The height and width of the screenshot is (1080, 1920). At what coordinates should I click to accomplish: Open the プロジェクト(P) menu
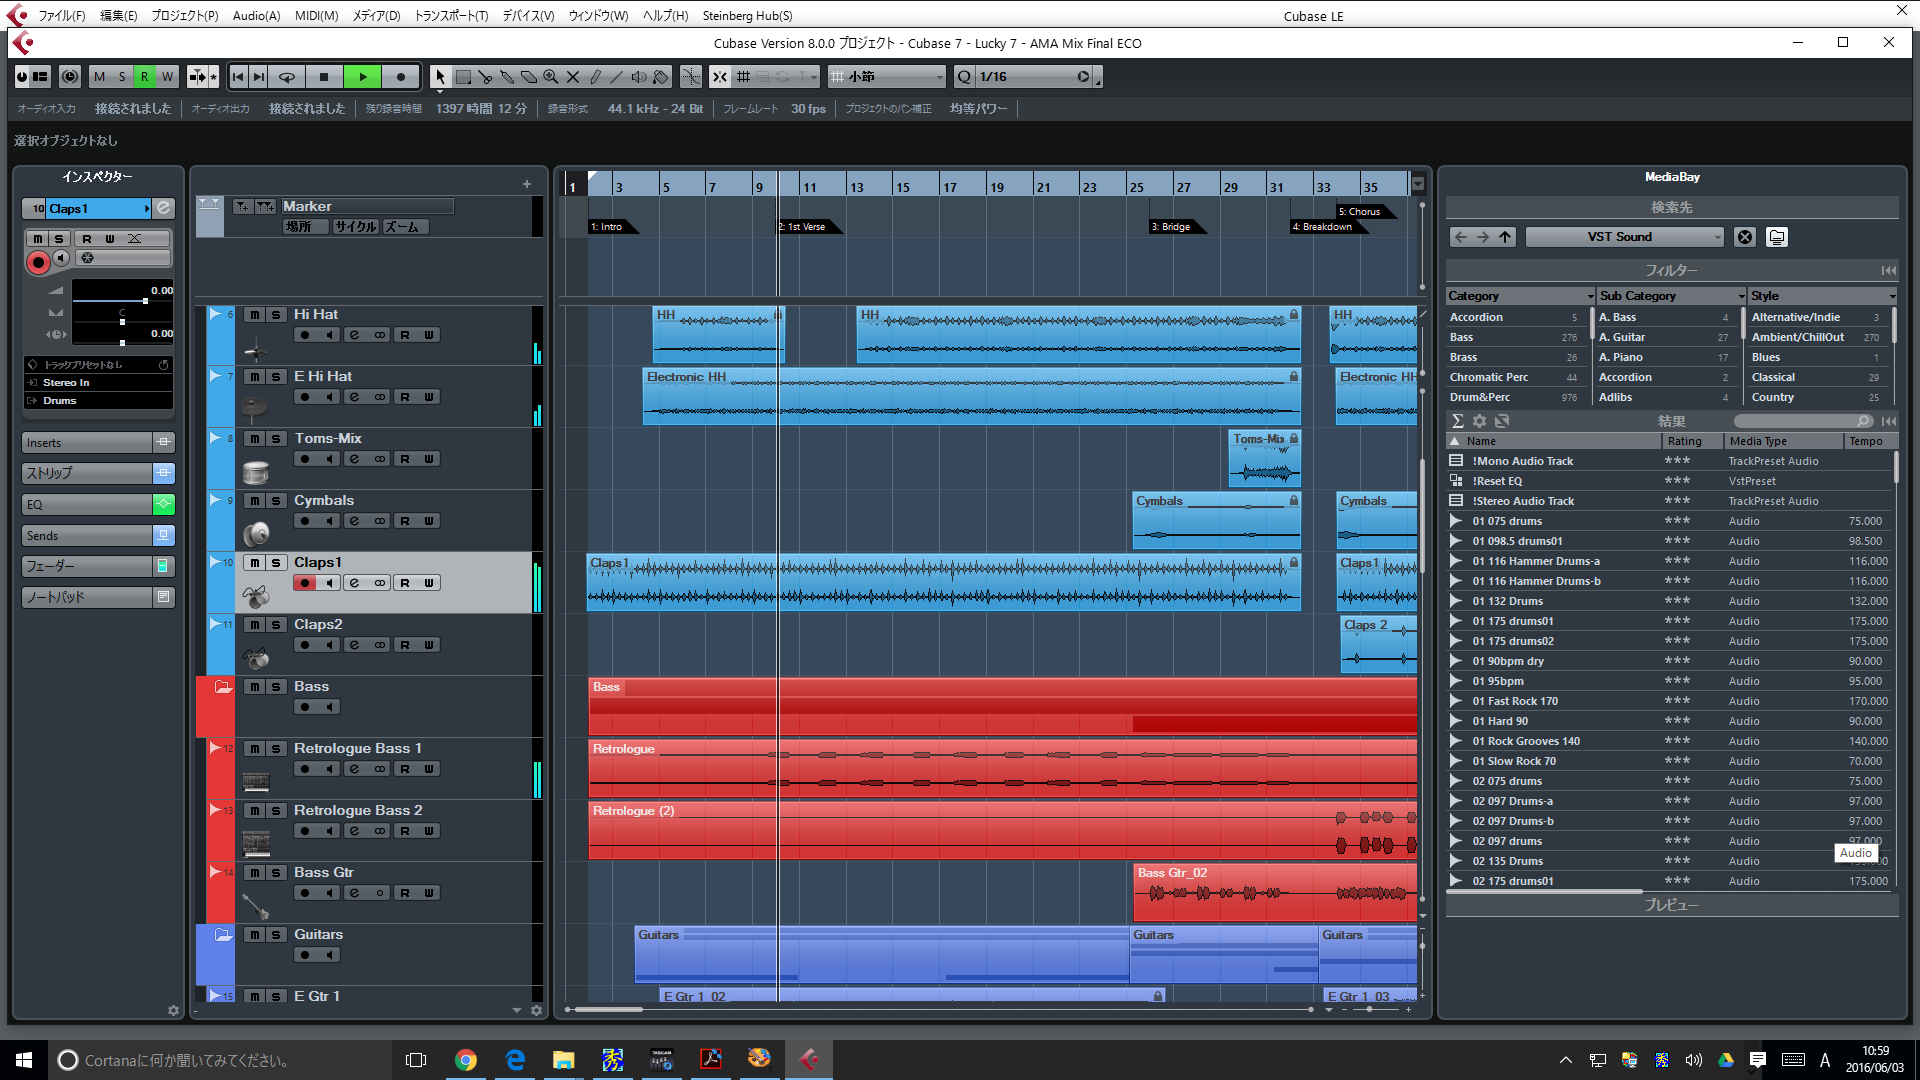[185, 16]
